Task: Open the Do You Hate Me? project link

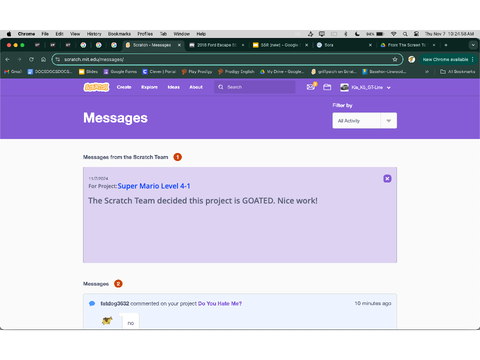Action: point(220,303)
